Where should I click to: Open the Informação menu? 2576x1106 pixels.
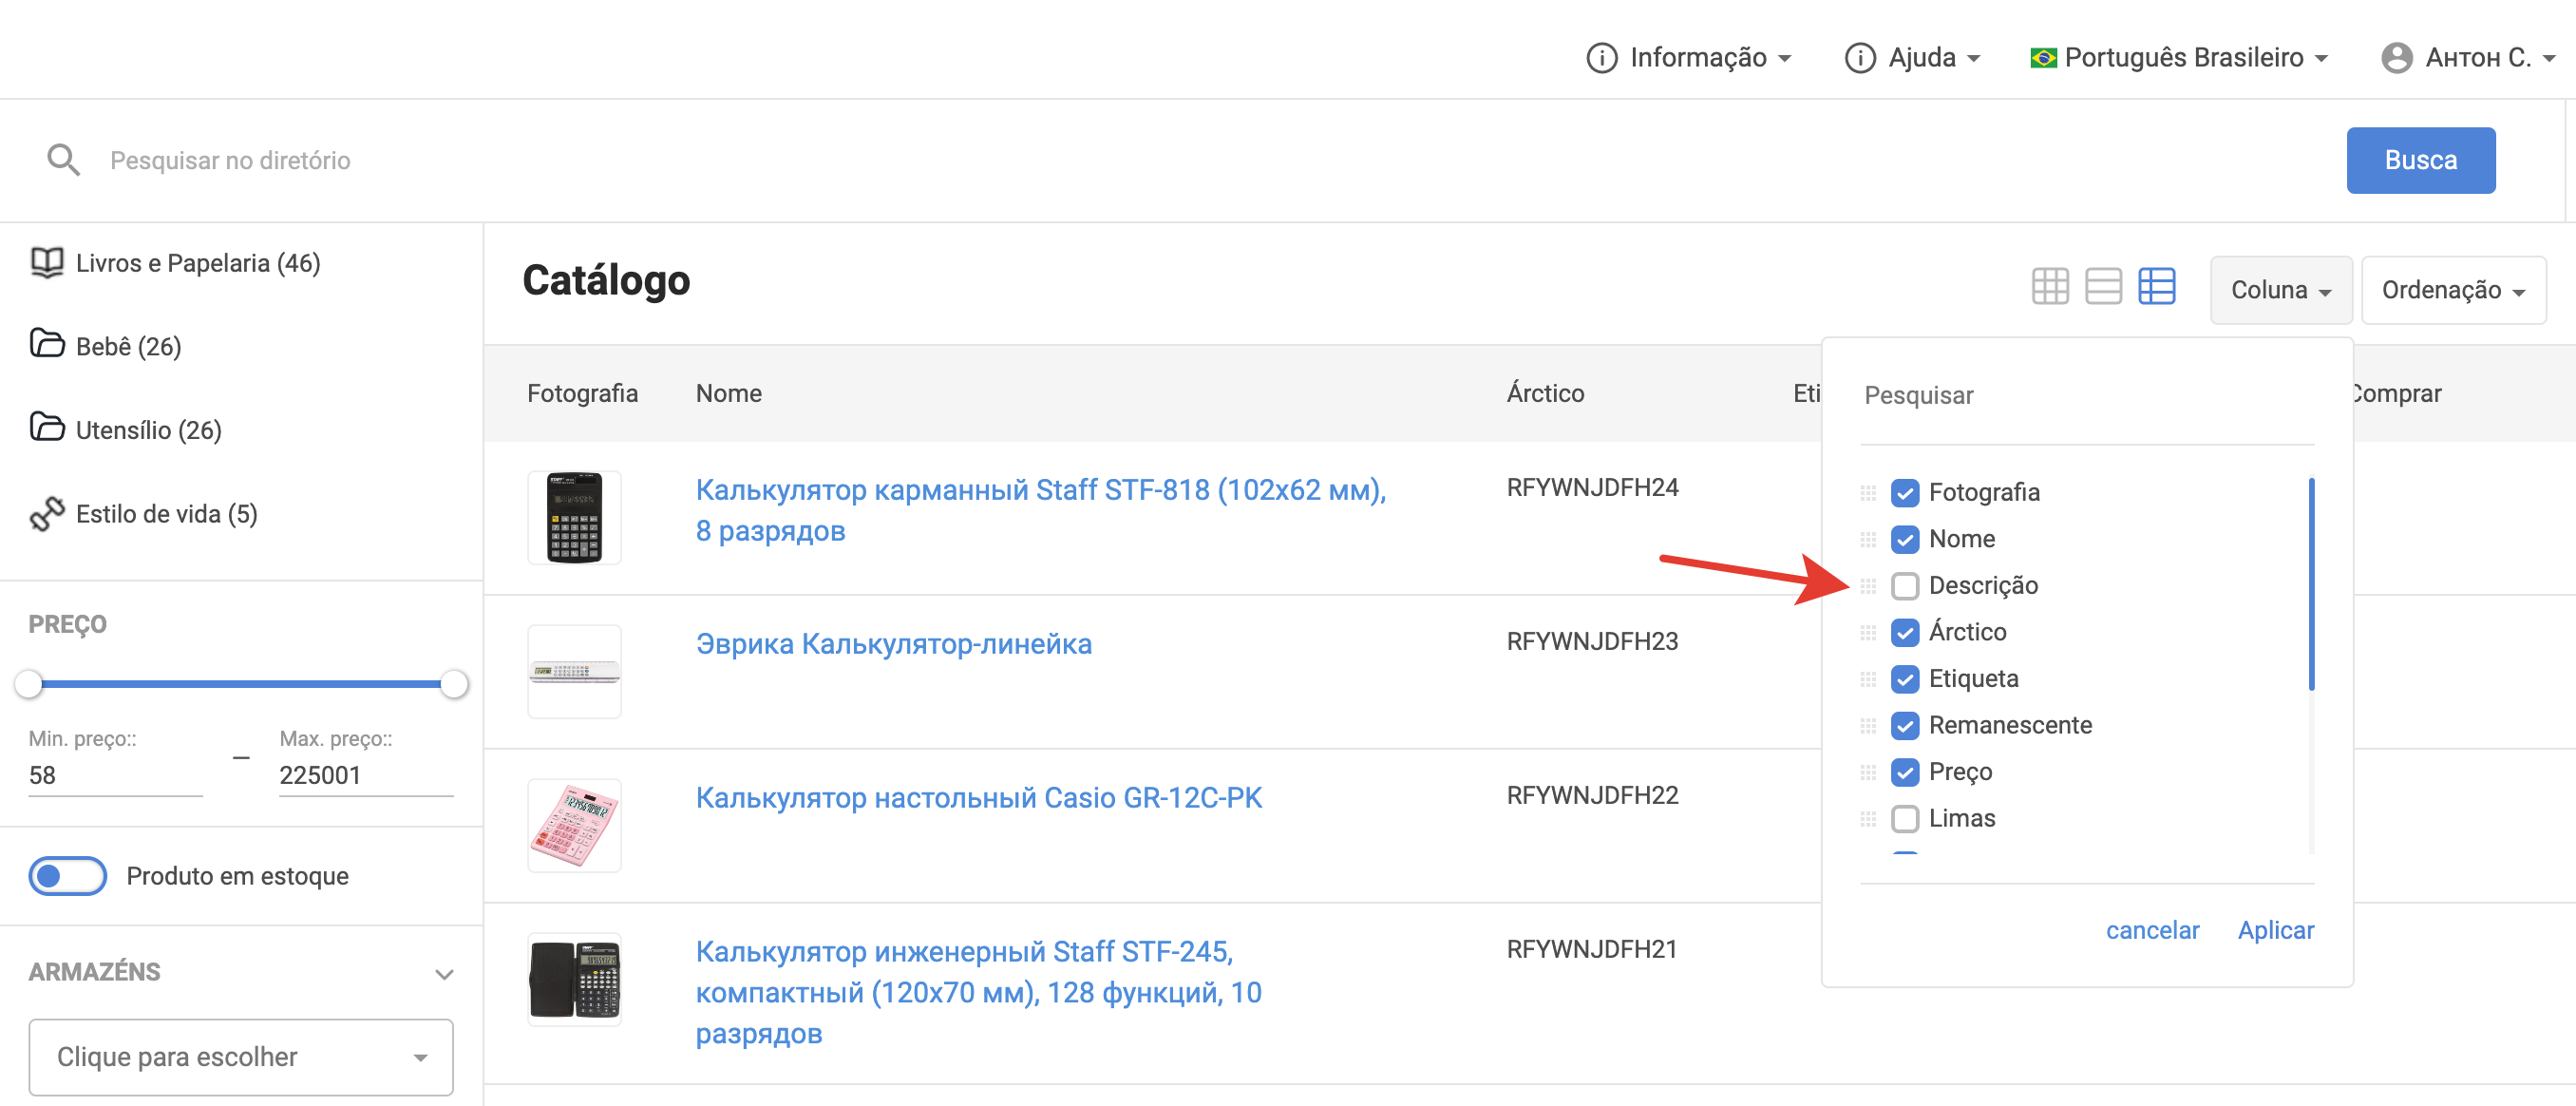[x=1689, y=58]
